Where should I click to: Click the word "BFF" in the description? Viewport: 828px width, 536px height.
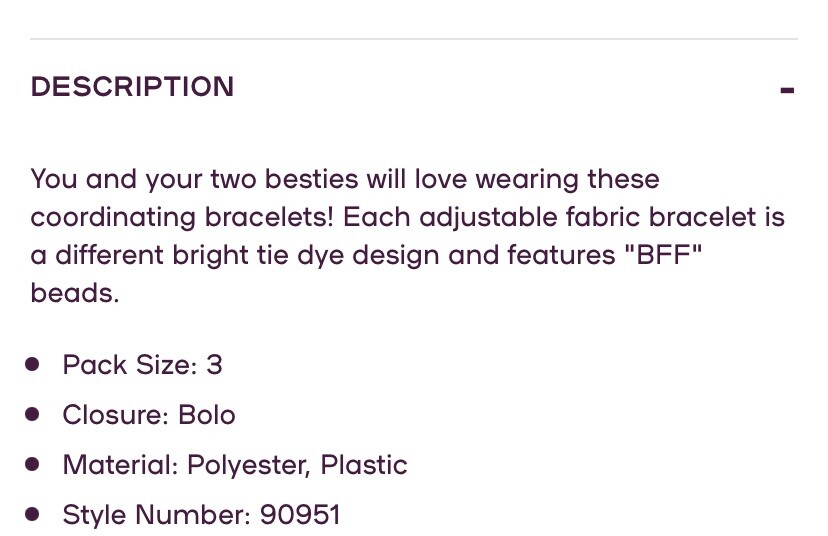coord(661,255)
